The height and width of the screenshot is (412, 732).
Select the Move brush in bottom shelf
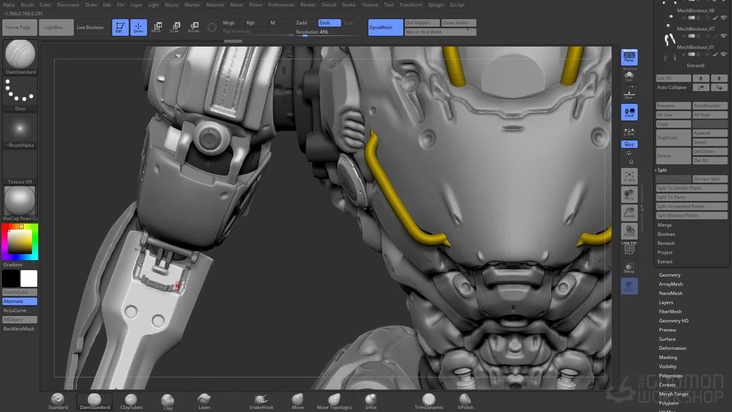(297, 401)
